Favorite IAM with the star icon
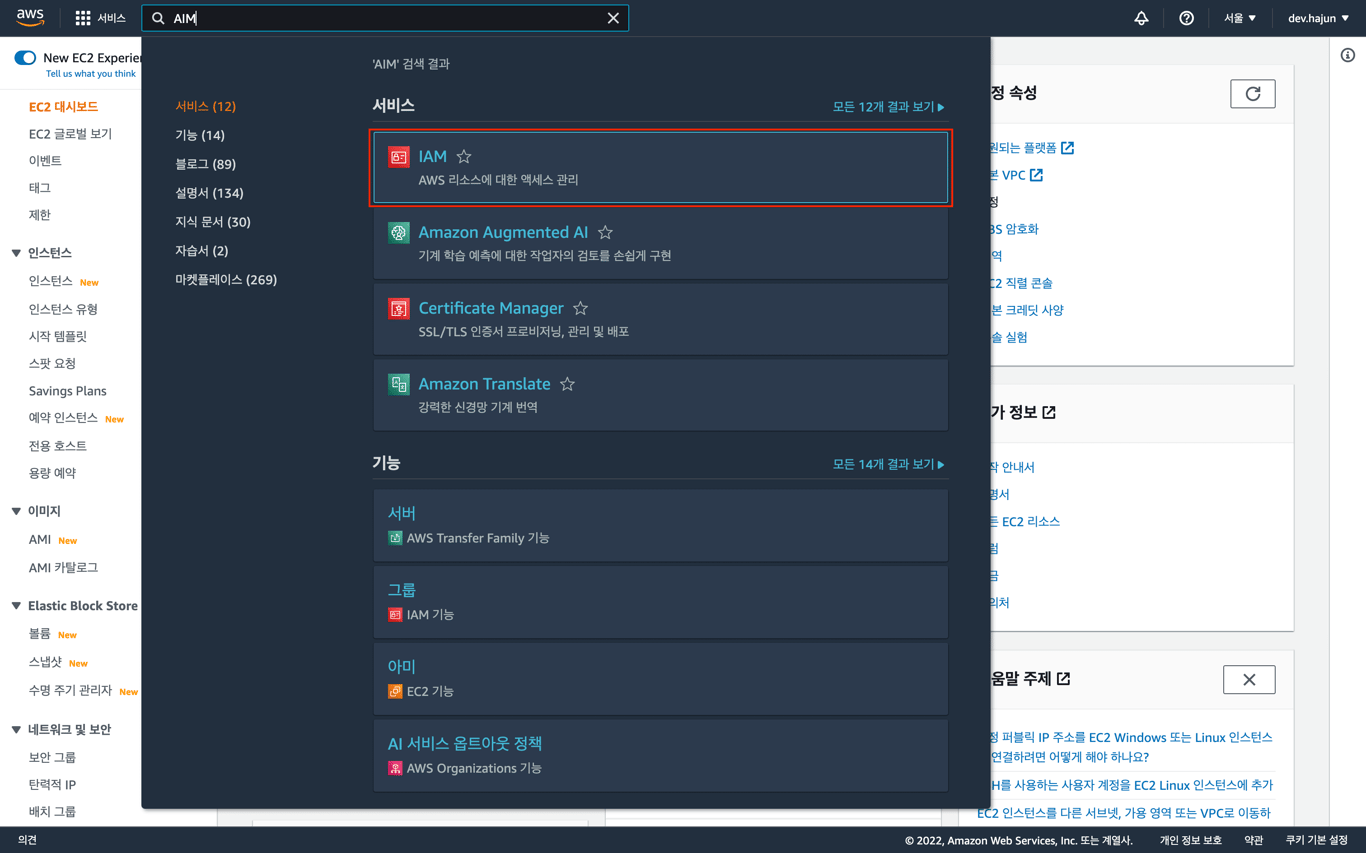Image resolution: width=1366 pixels, height=853 pixels. pos(464,156)
